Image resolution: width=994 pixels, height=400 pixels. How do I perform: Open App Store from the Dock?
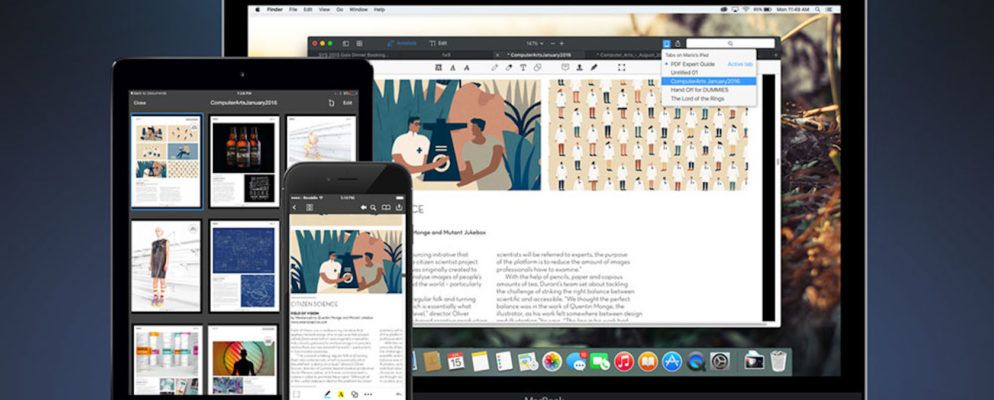[x=671, y=361]
